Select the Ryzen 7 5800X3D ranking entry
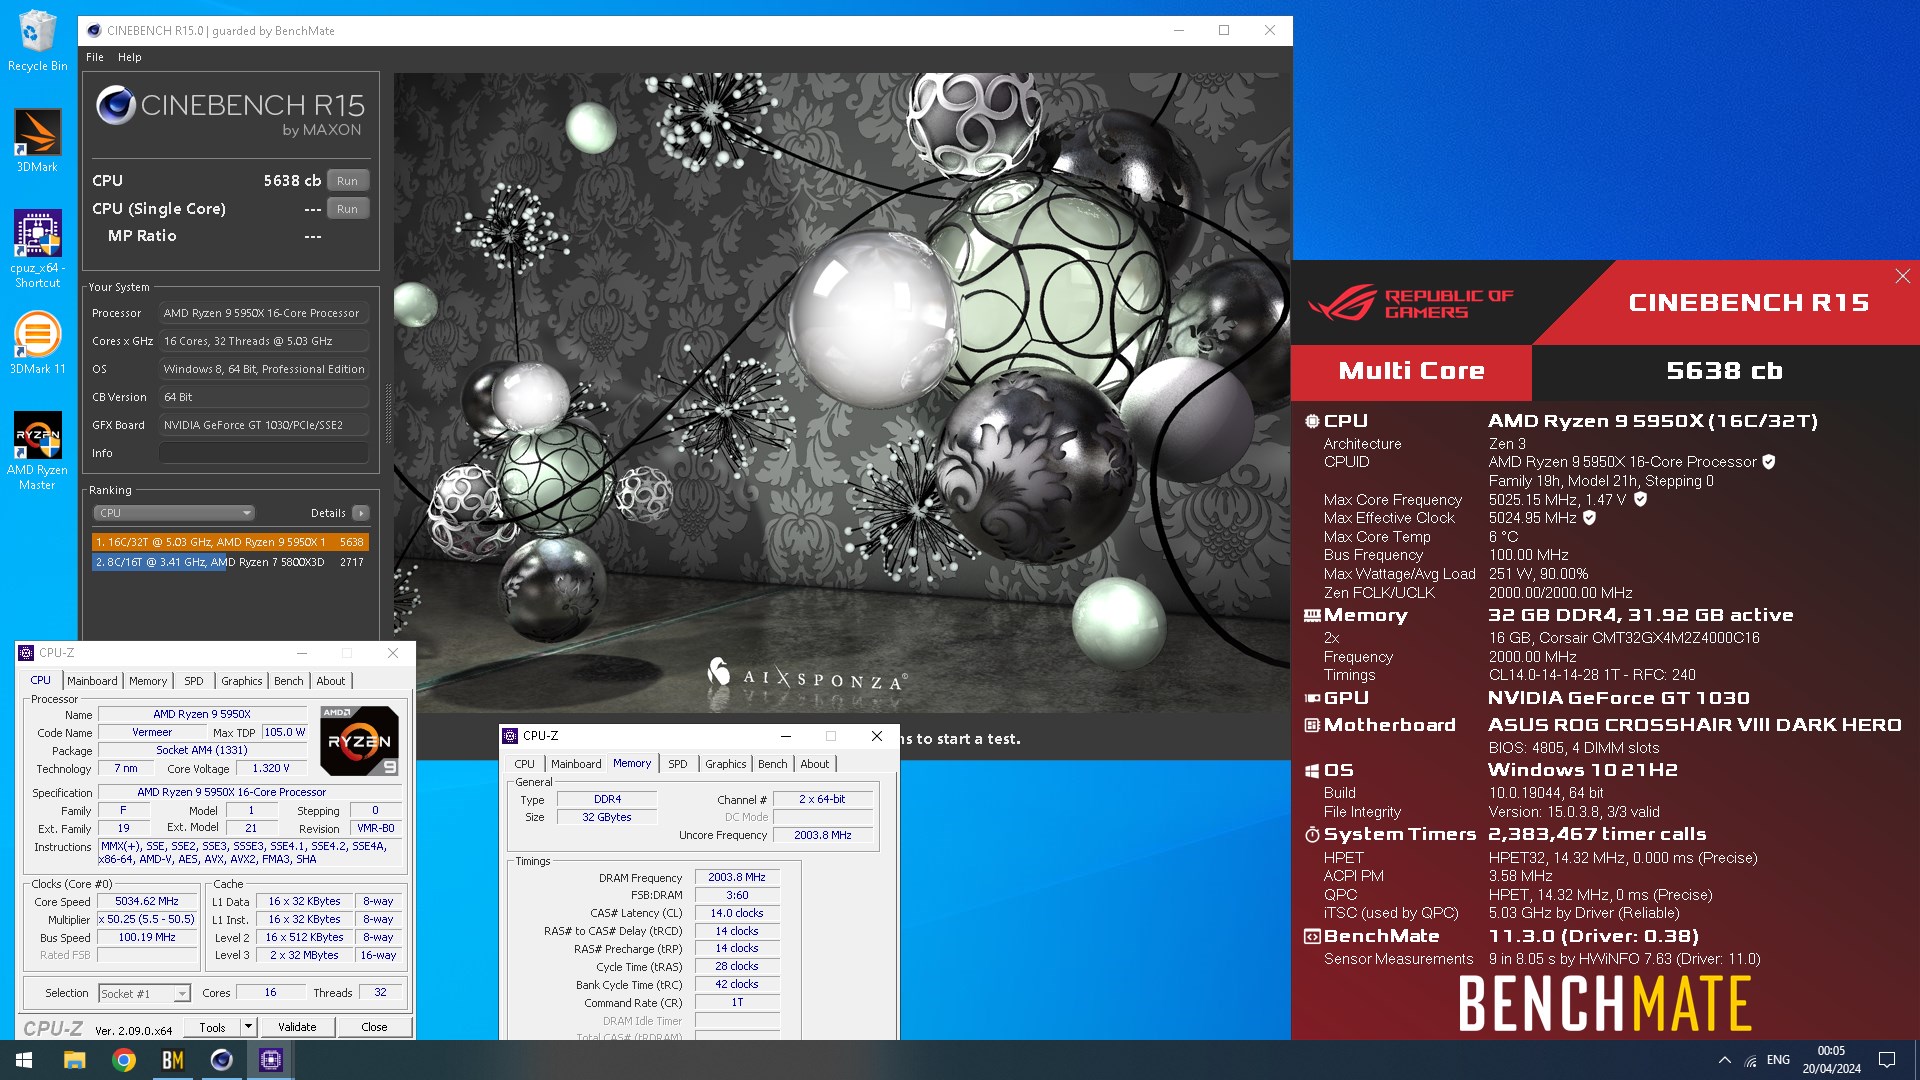The height and width of the screenshot is (1080, 1920). (230, 562)
